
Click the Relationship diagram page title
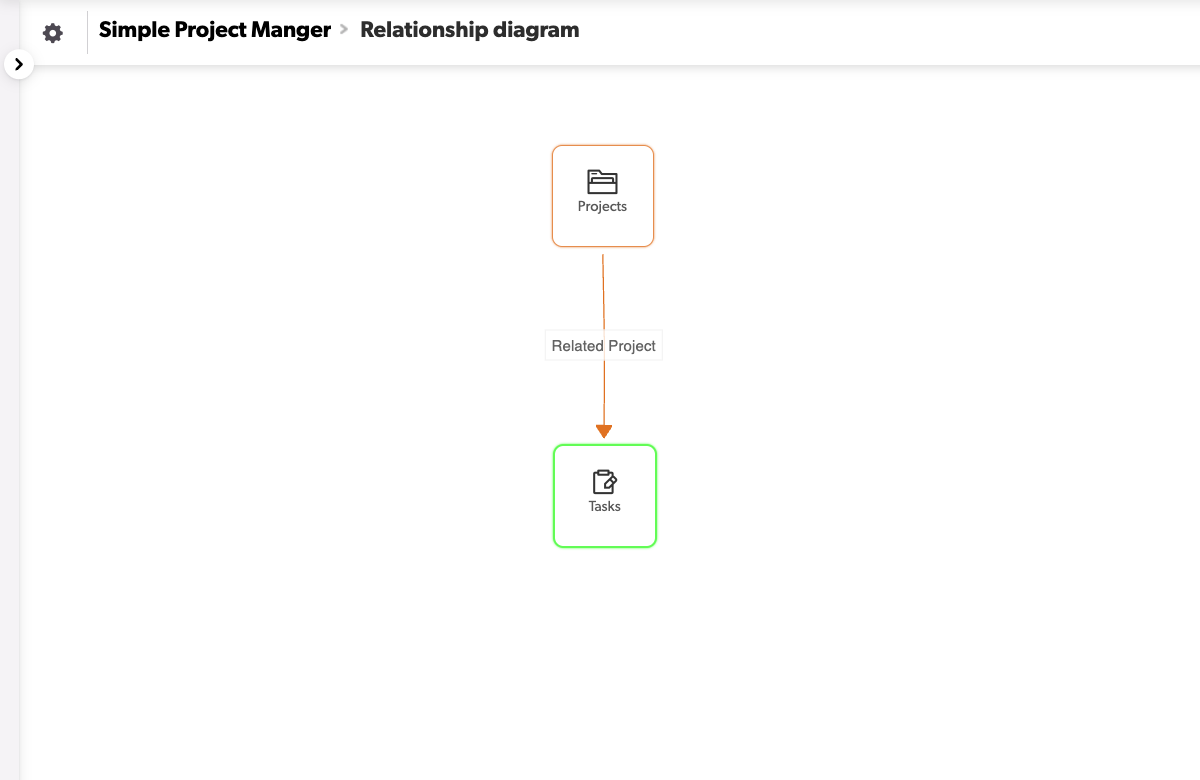[x=469, y=30]
